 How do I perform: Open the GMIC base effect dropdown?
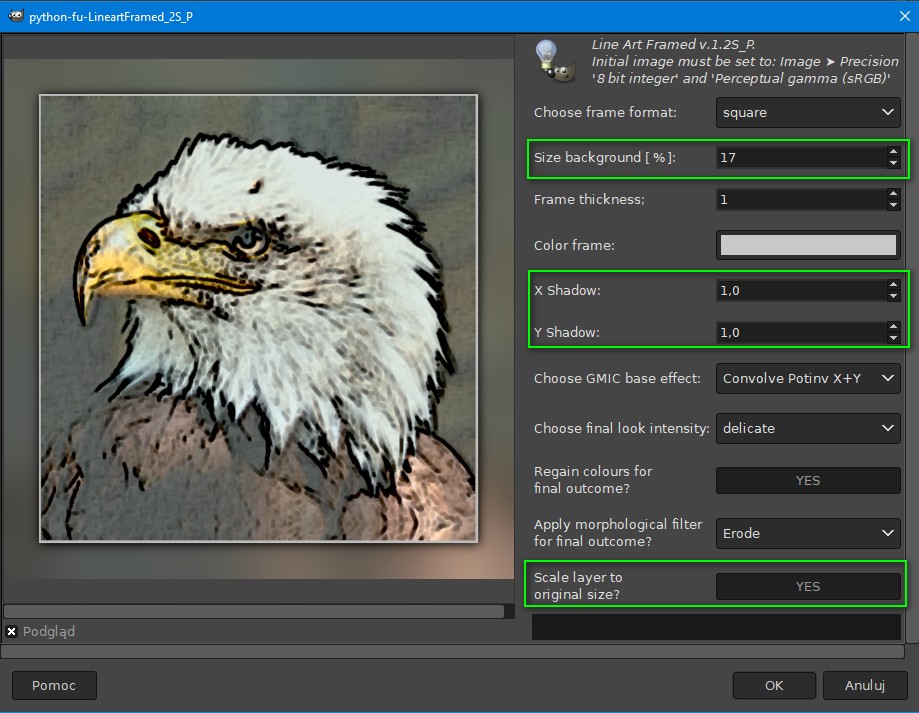(808, 378)
